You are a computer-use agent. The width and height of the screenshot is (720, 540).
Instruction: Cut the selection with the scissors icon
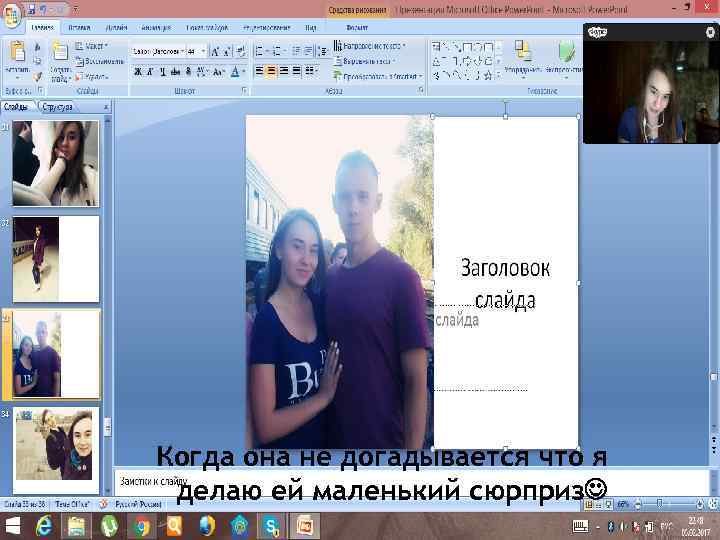point(38,47)
